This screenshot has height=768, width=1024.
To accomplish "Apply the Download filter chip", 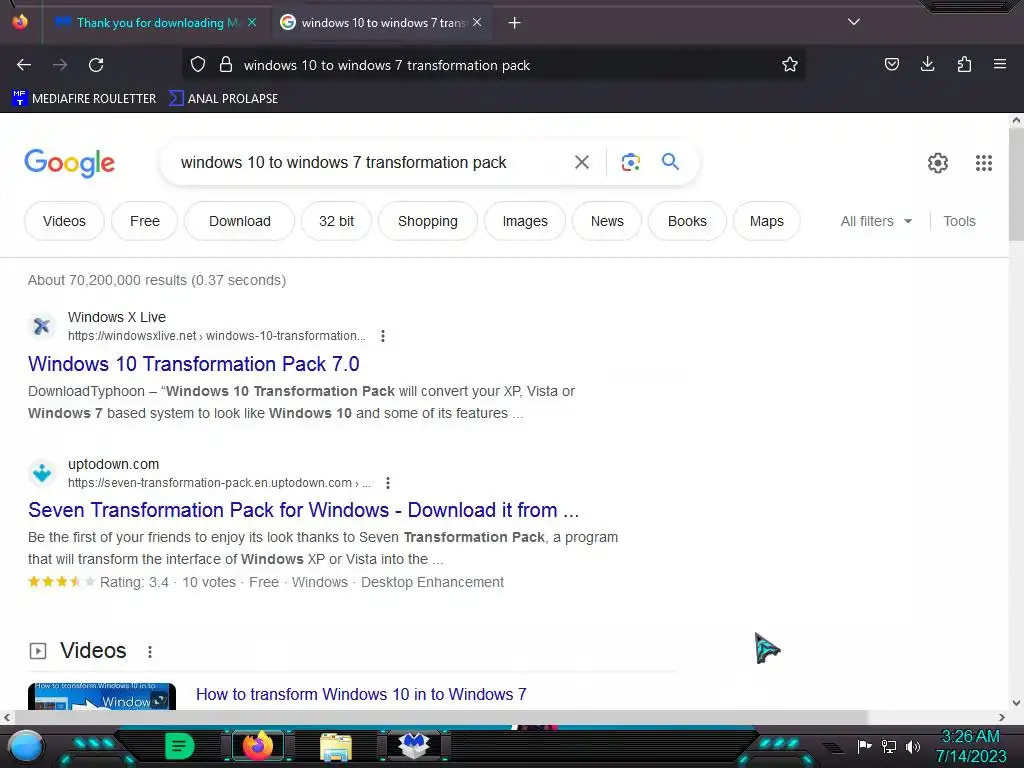I will click(240, 221).
